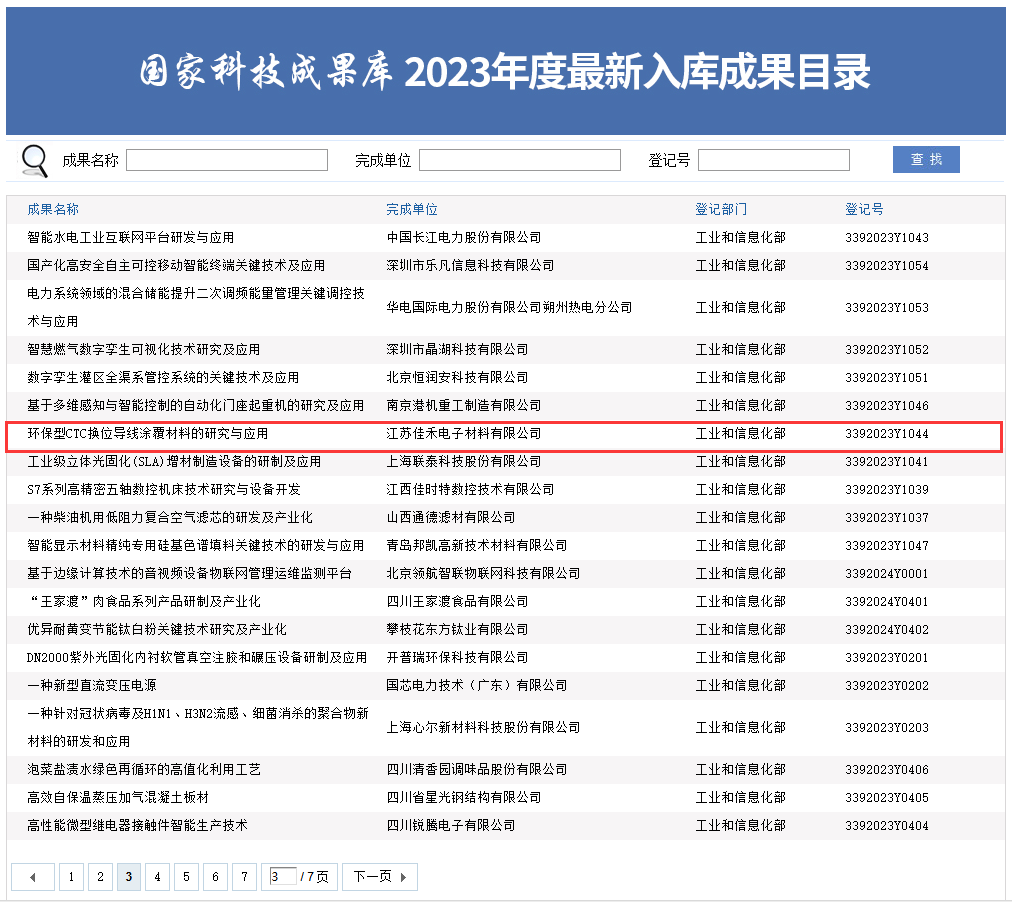Screen dimensions: 1012x902
Task: Click company 青岛邦凯高新技术材料有限公司
Action: pyautogui.click(x=476, y=545)
